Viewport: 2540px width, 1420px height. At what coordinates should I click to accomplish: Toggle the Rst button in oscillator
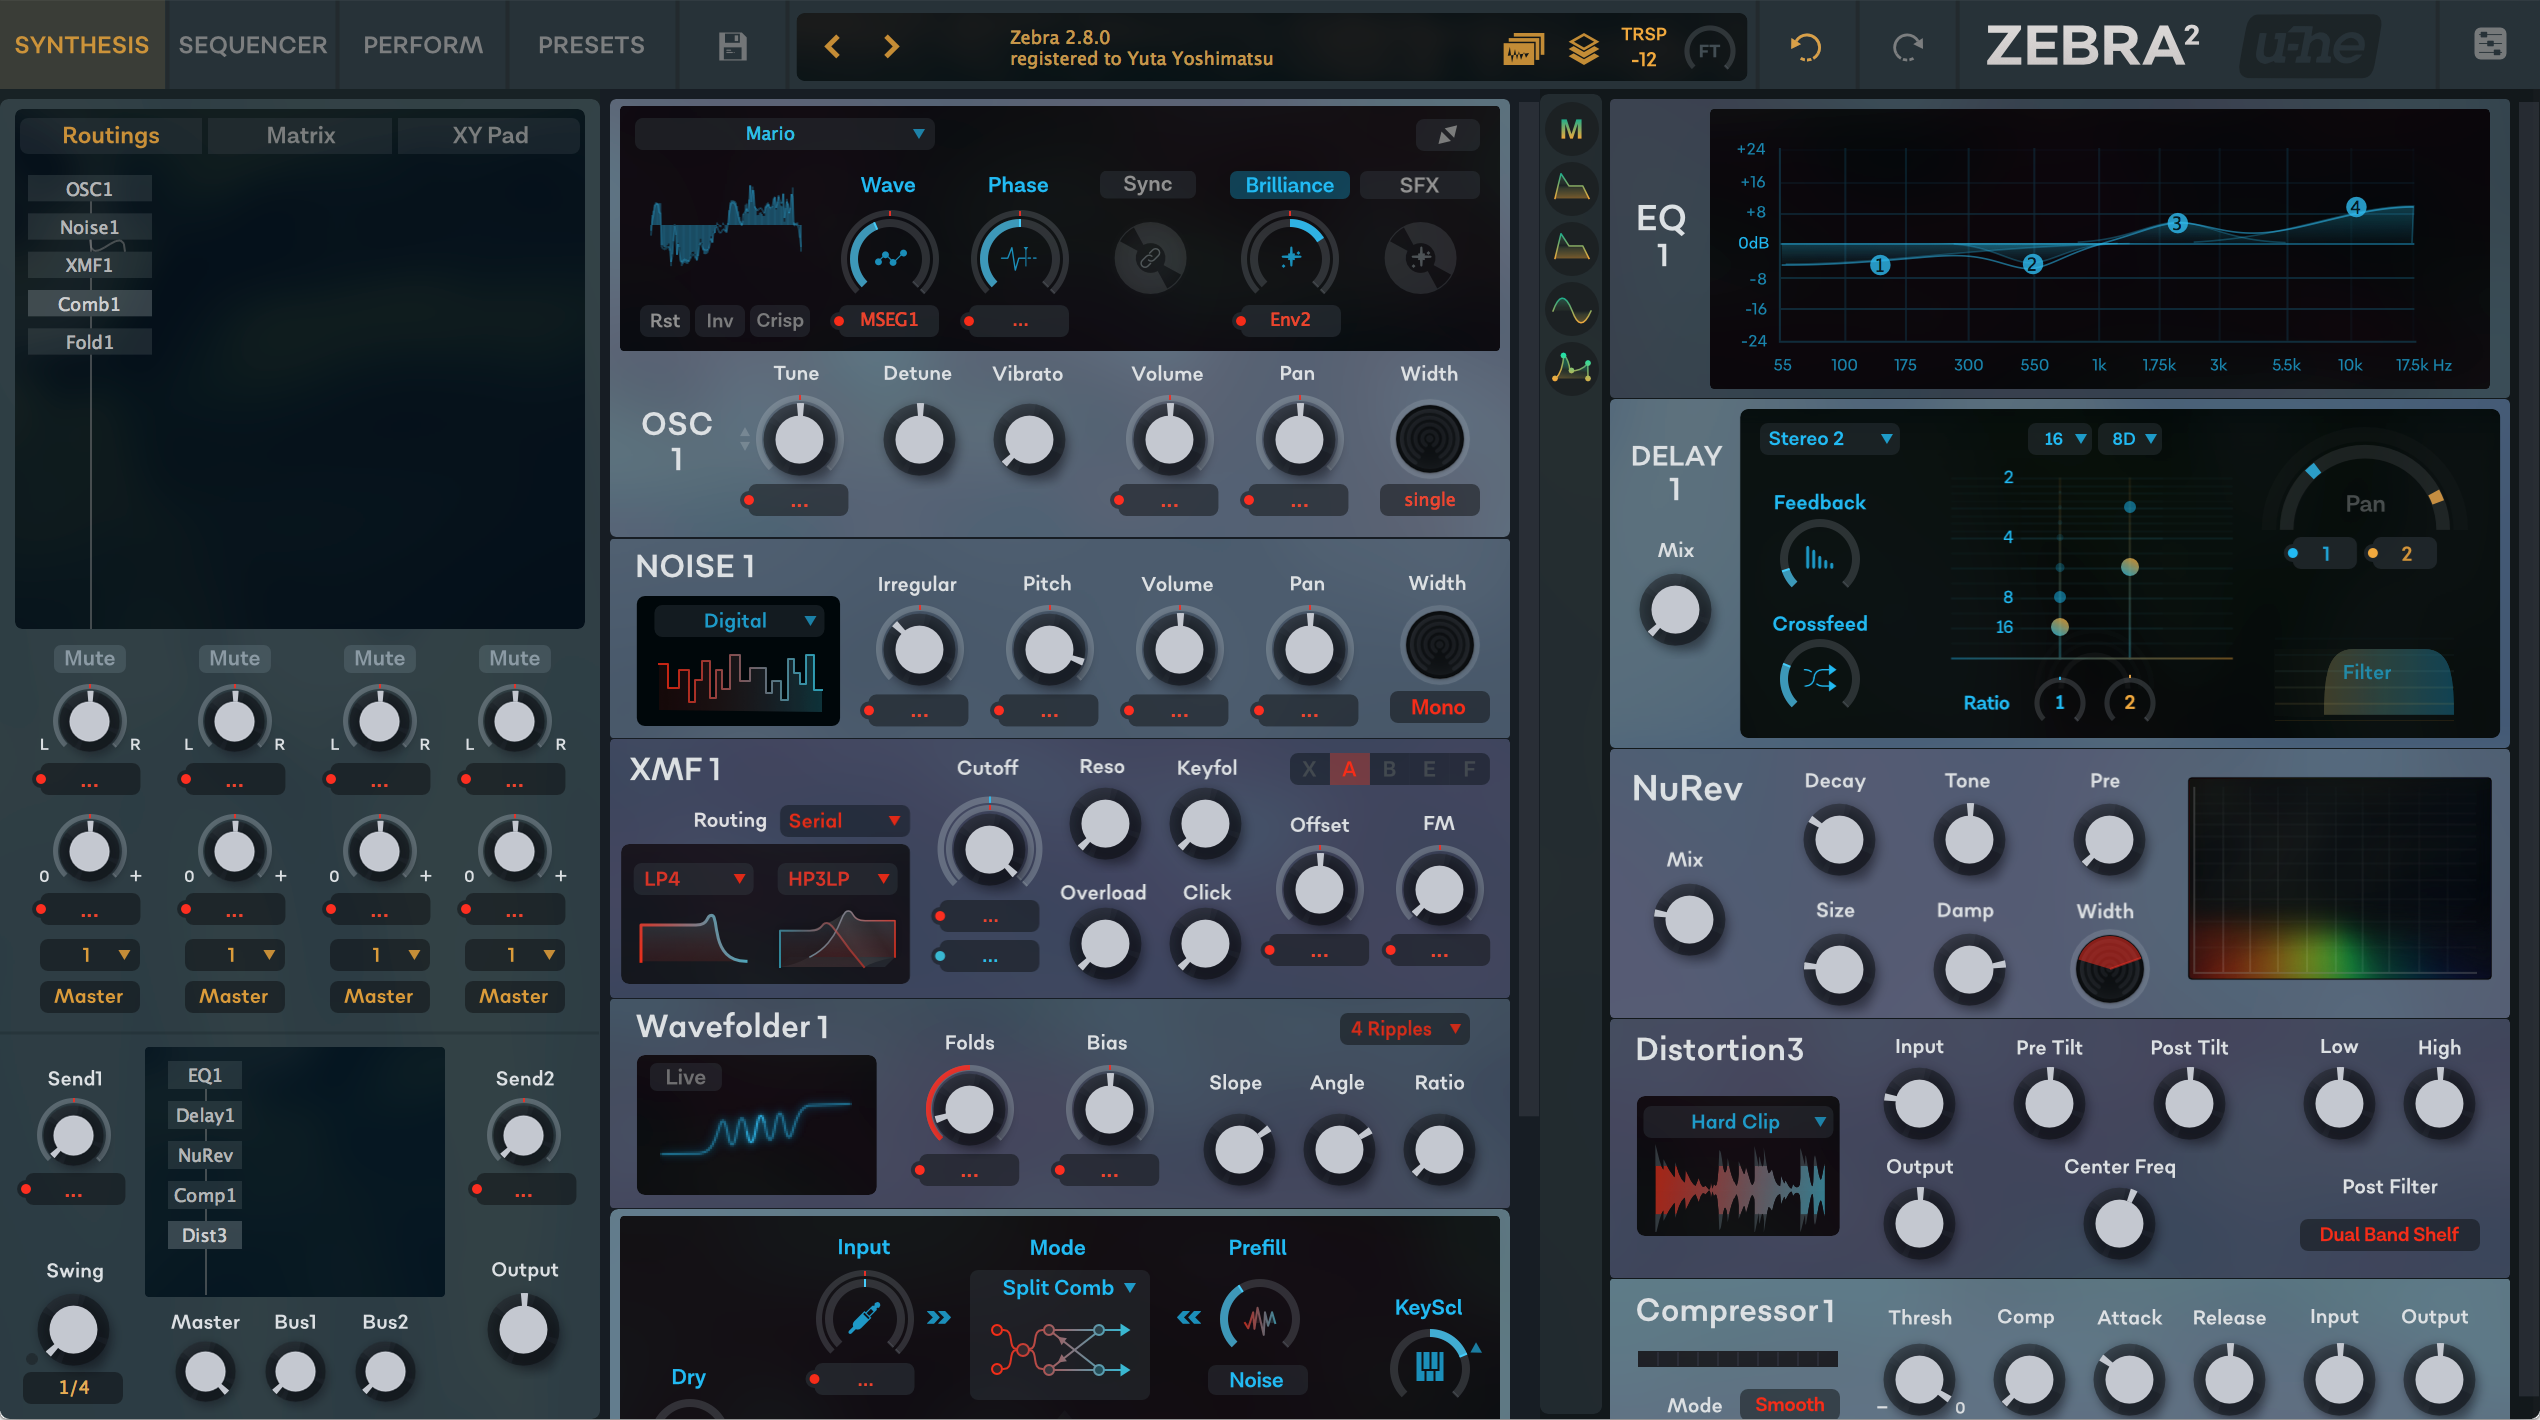click(x=665, y=320)
